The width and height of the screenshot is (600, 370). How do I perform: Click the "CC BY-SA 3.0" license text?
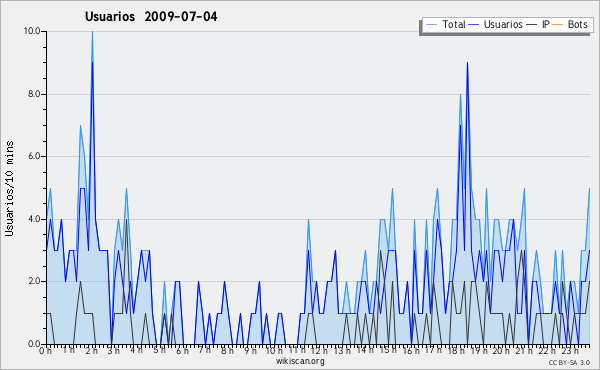click(569, 362)
